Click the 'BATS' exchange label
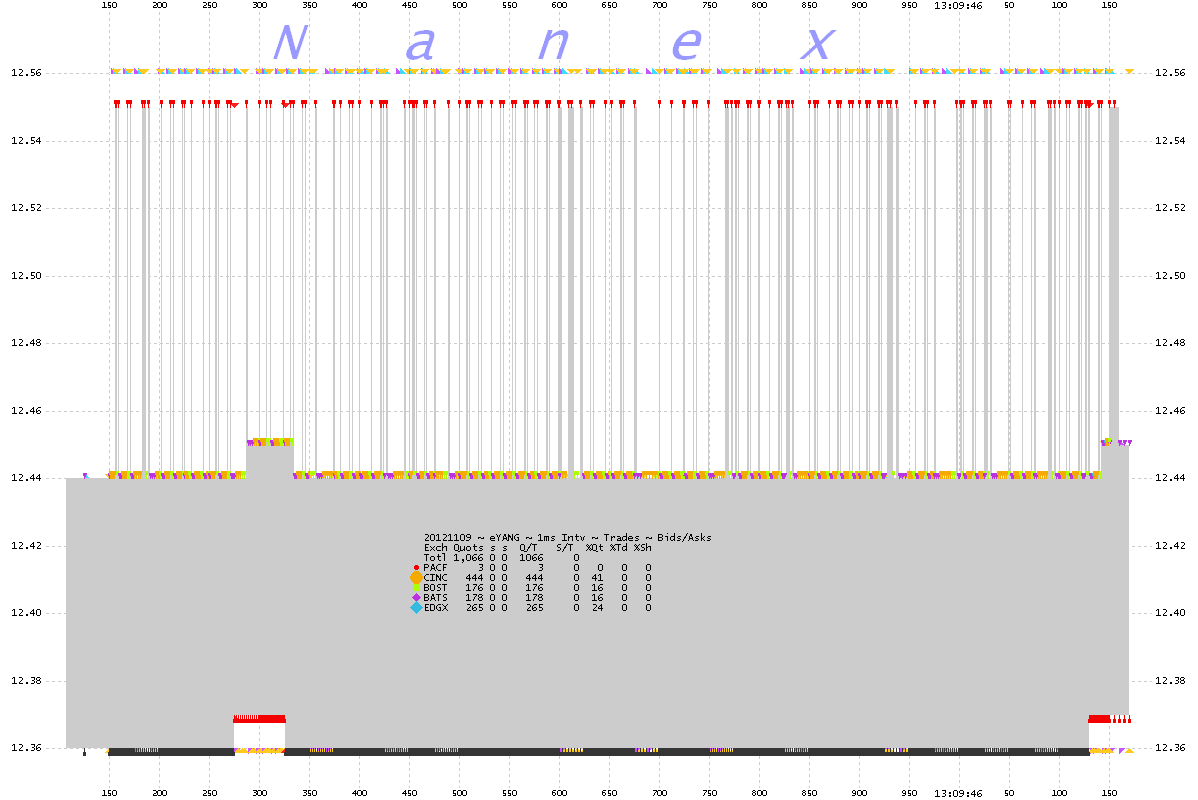Viewport: 1198px width, 800px height. coord(435,598)
